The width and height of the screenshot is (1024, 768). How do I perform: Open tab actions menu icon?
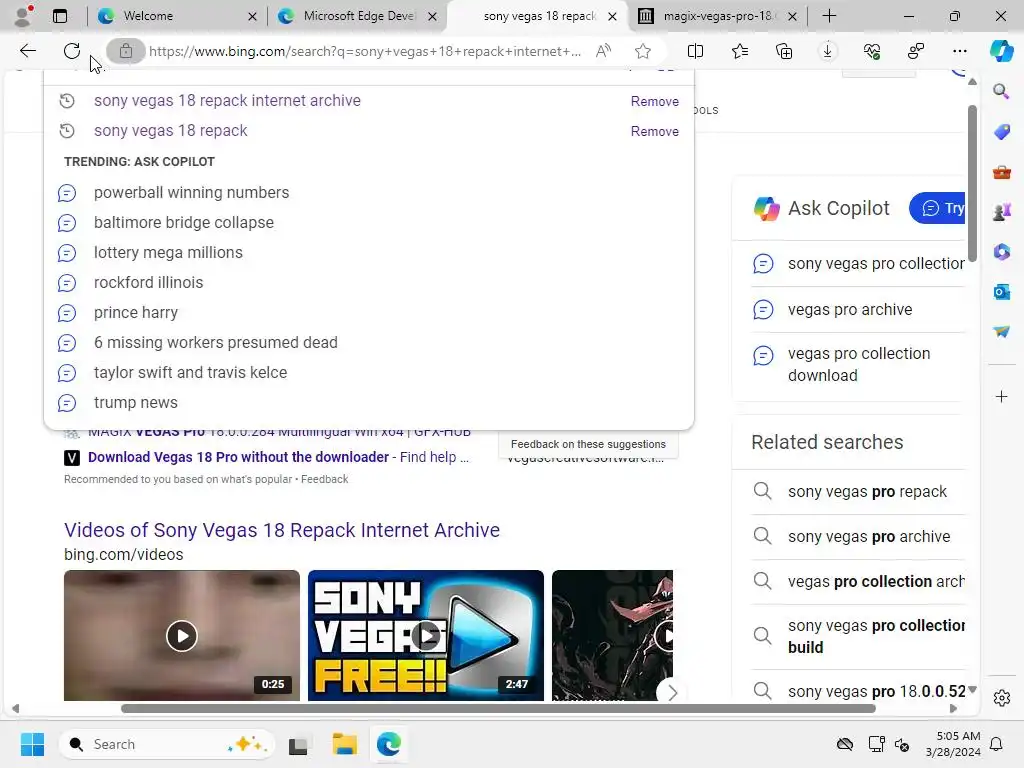[x=60, y=16]
